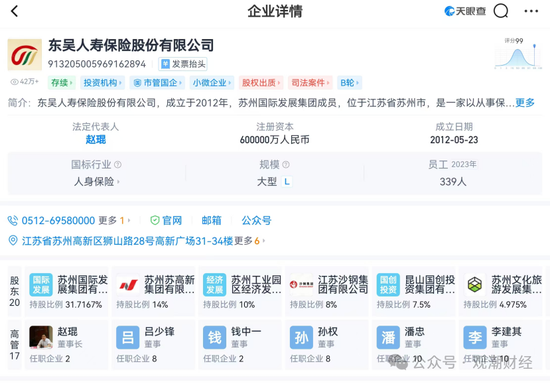550x384 pixels.
Task: Tap the phone icon beside 0512-69580000
Action: click(x=13, y=221)
